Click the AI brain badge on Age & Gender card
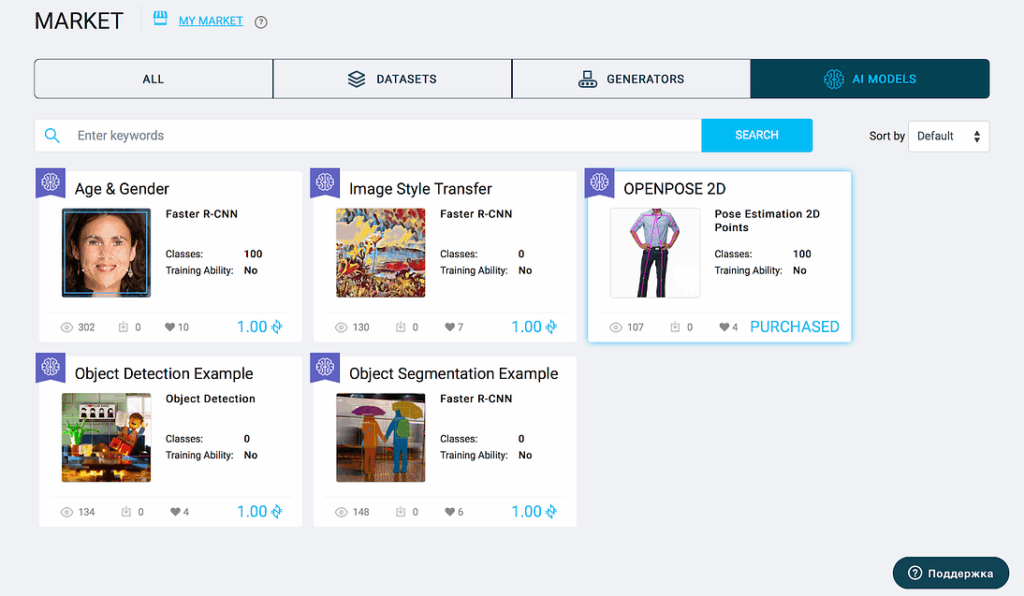1024x596 pixels. (x=50, y=182)
